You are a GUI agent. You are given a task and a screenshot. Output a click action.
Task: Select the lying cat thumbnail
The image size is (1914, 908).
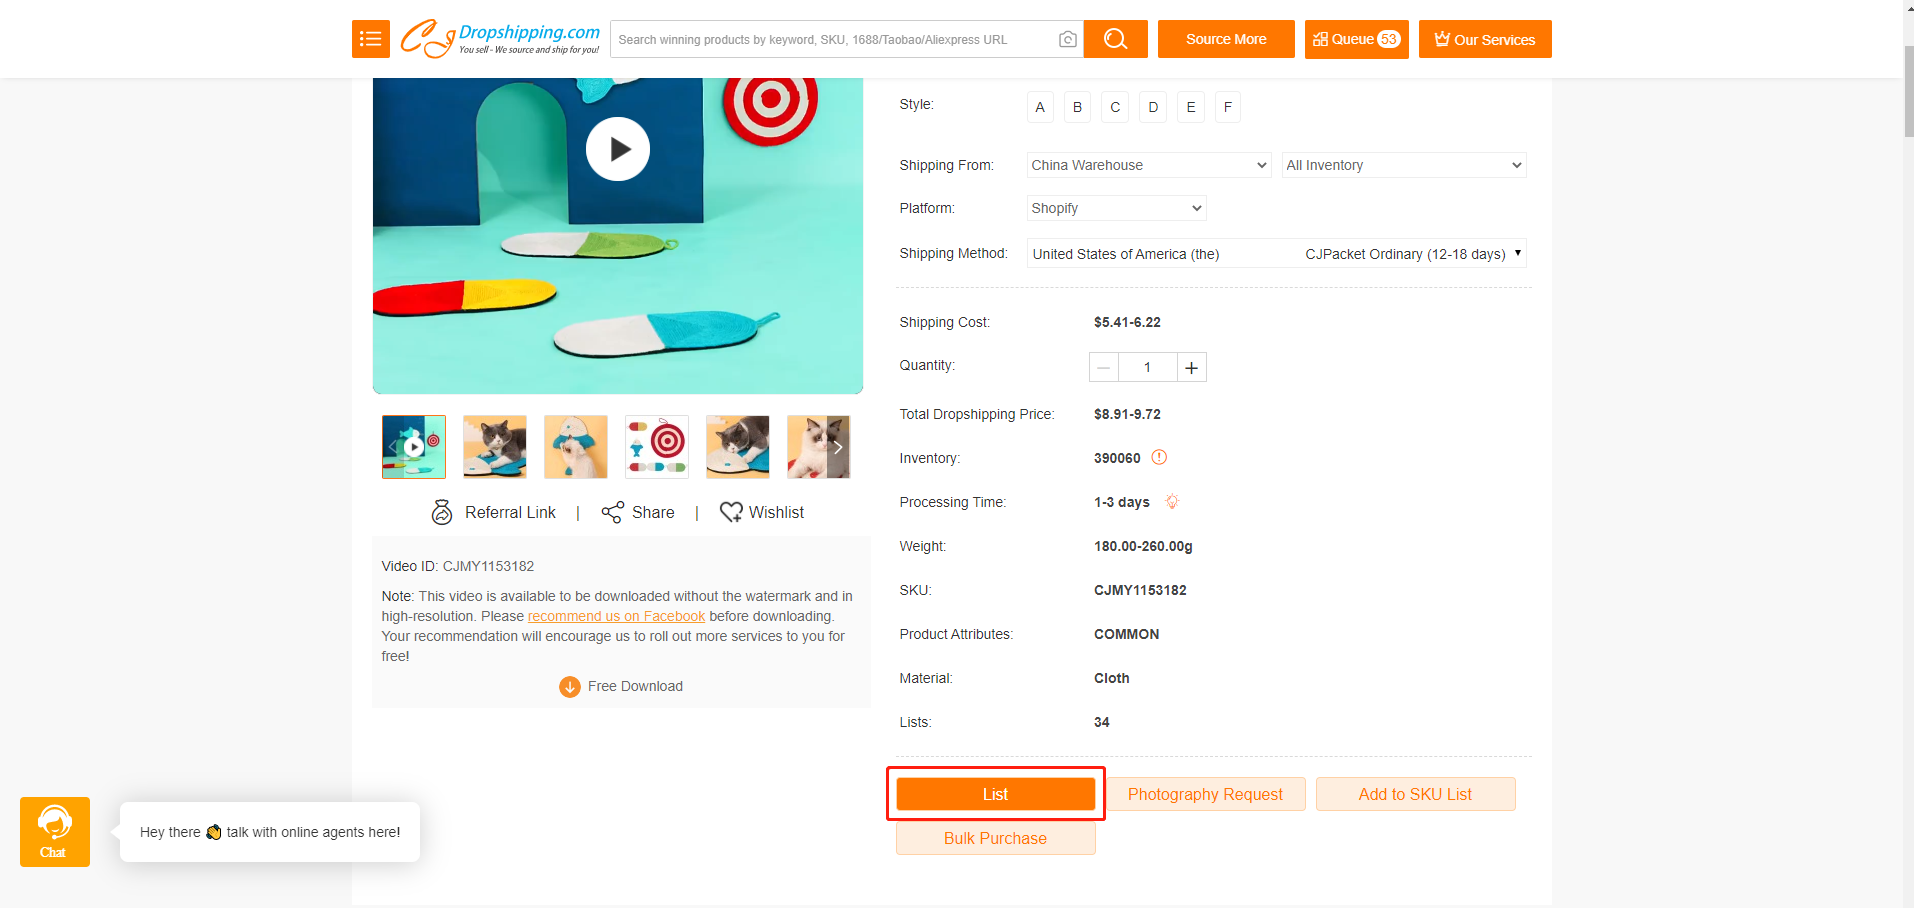pos(738,447)
